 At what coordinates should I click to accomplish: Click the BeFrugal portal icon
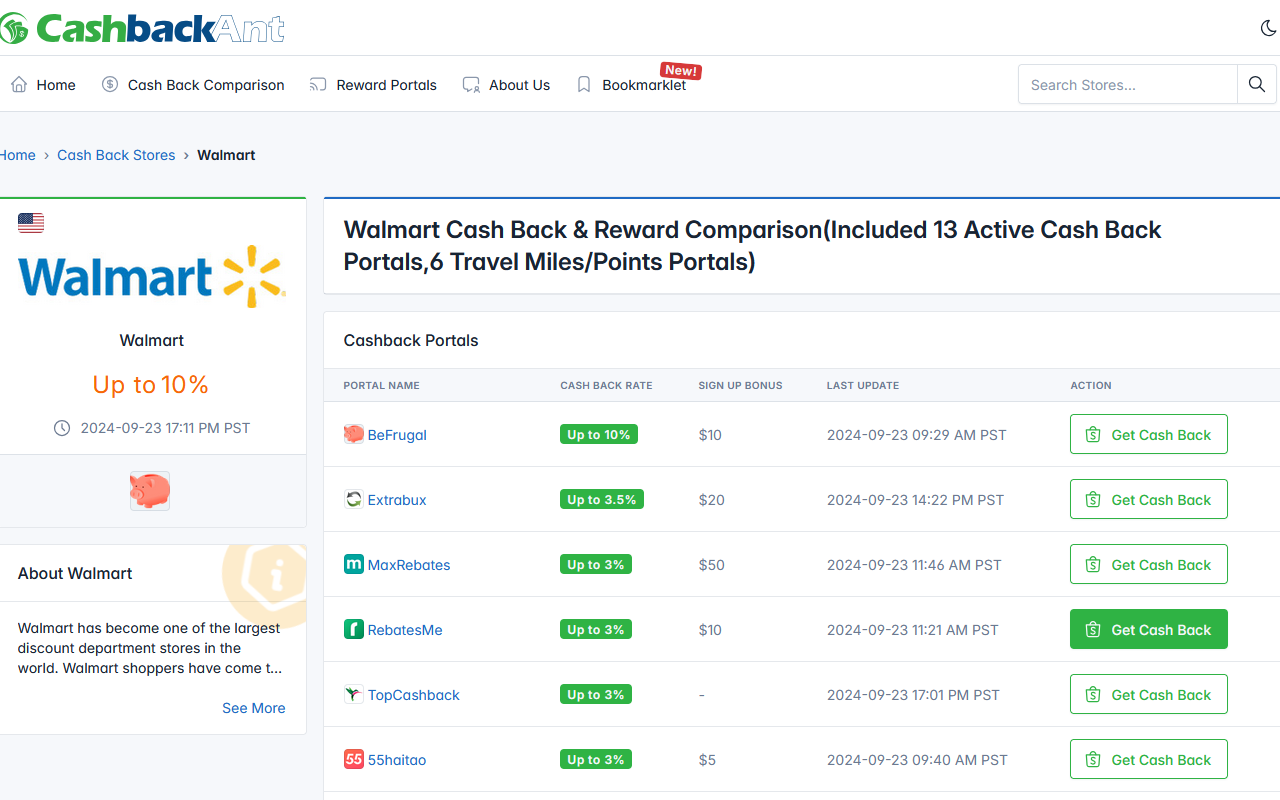tap(353, 434)
